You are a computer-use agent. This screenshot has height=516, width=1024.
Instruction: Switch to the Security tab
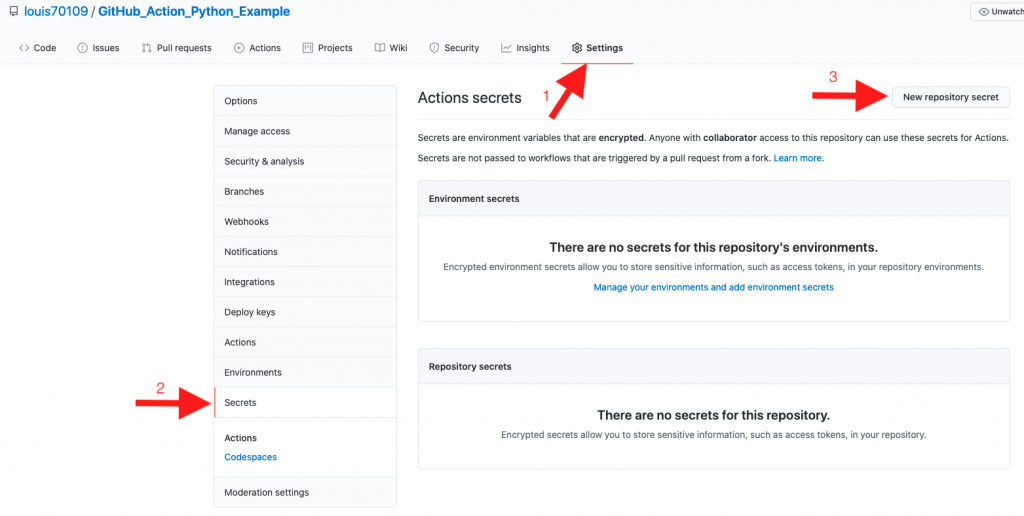[x=454, y=48]
